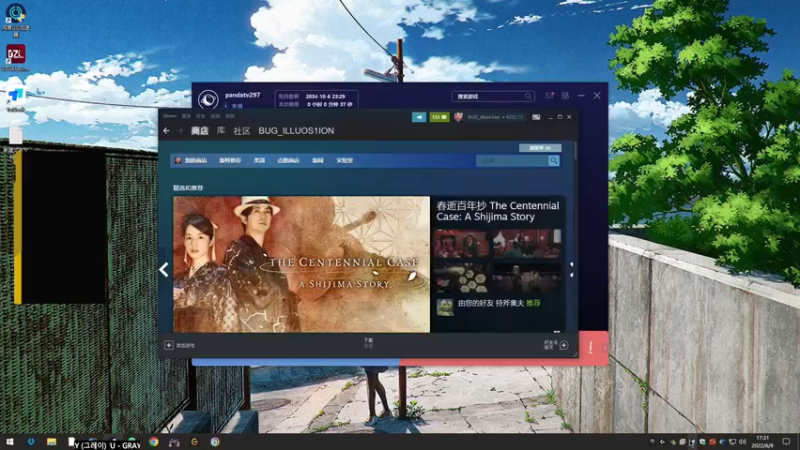Focus the Steam store search field
800x450 pixels.
click(x=512, y=161)
